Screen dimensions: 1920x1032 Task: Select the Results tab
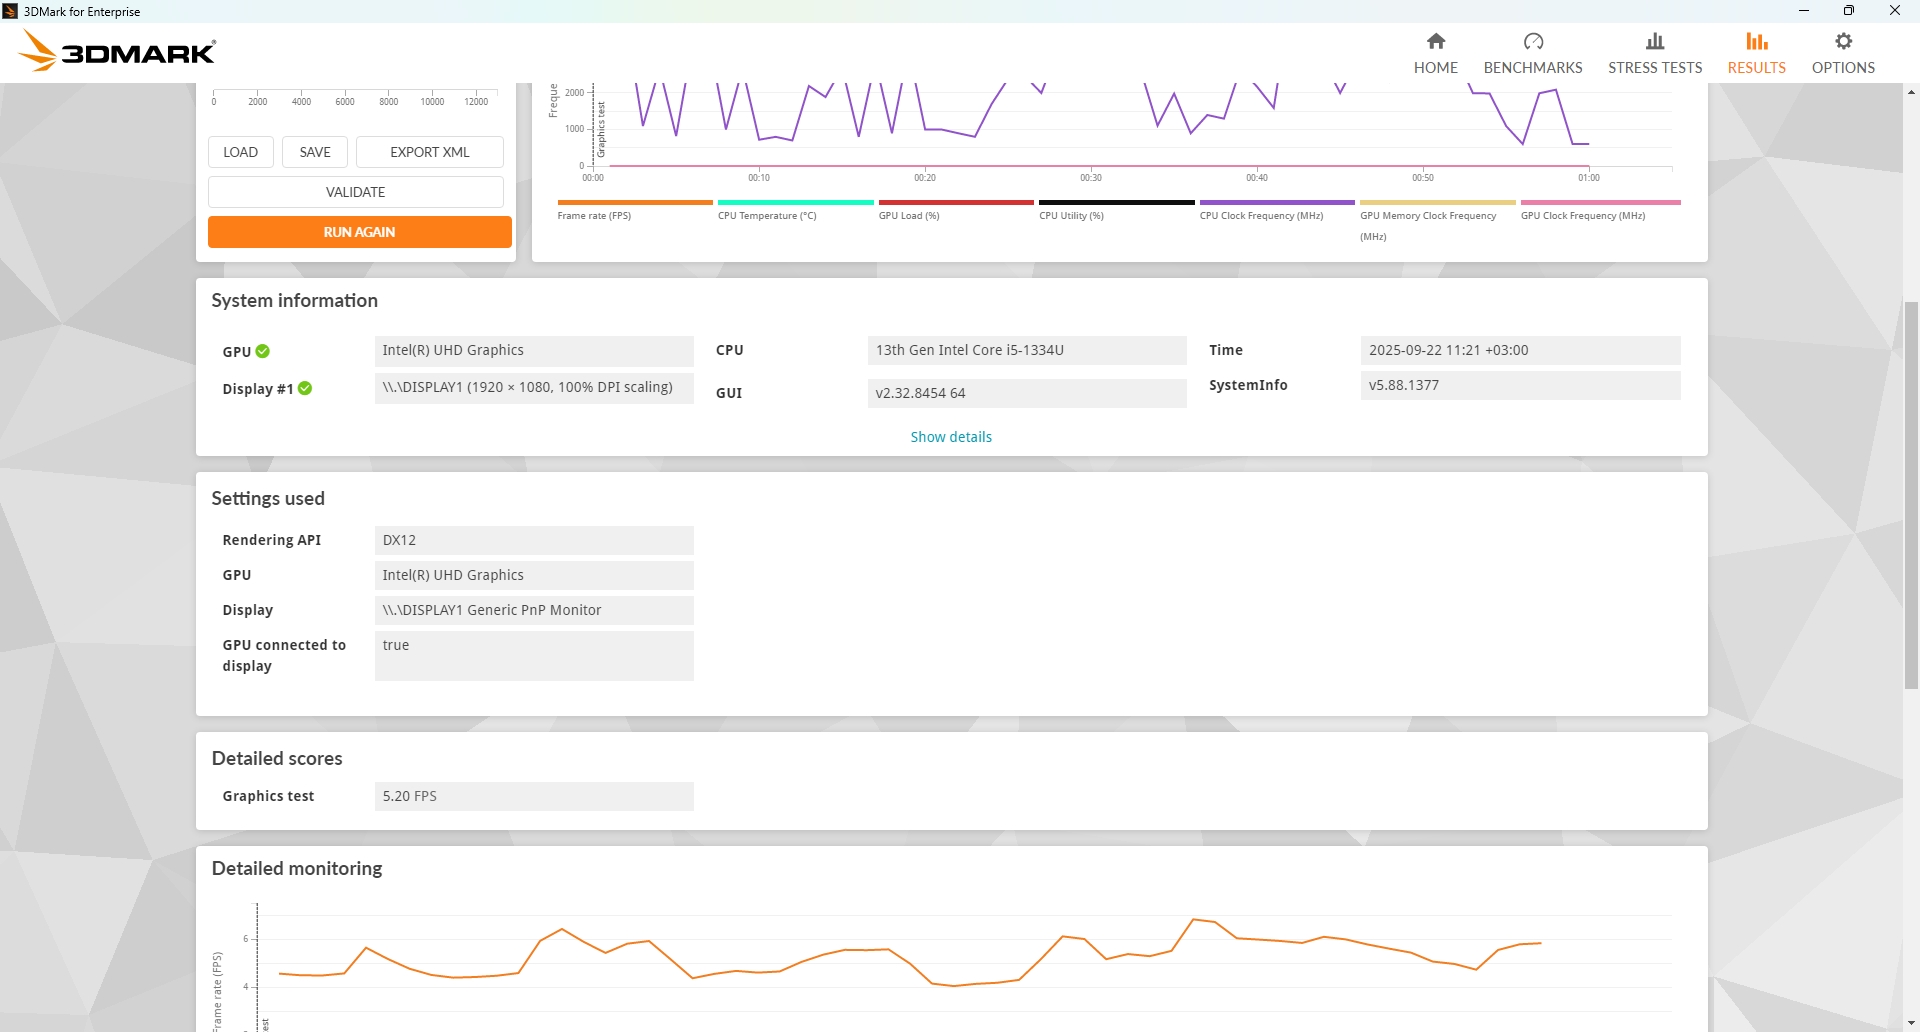click(1756, 53)
